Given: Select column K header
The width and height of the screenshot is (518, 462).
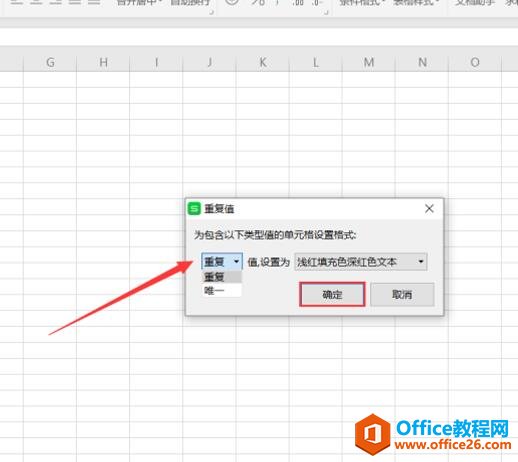Looking at the screenshot, I should (263, 62).
